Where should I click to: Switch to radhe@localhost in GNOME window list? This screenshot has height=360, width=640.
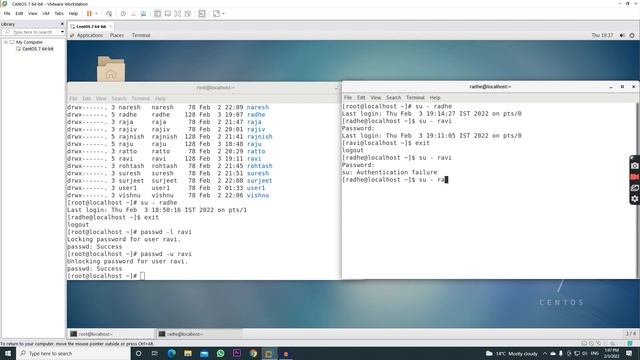[199, 334]
